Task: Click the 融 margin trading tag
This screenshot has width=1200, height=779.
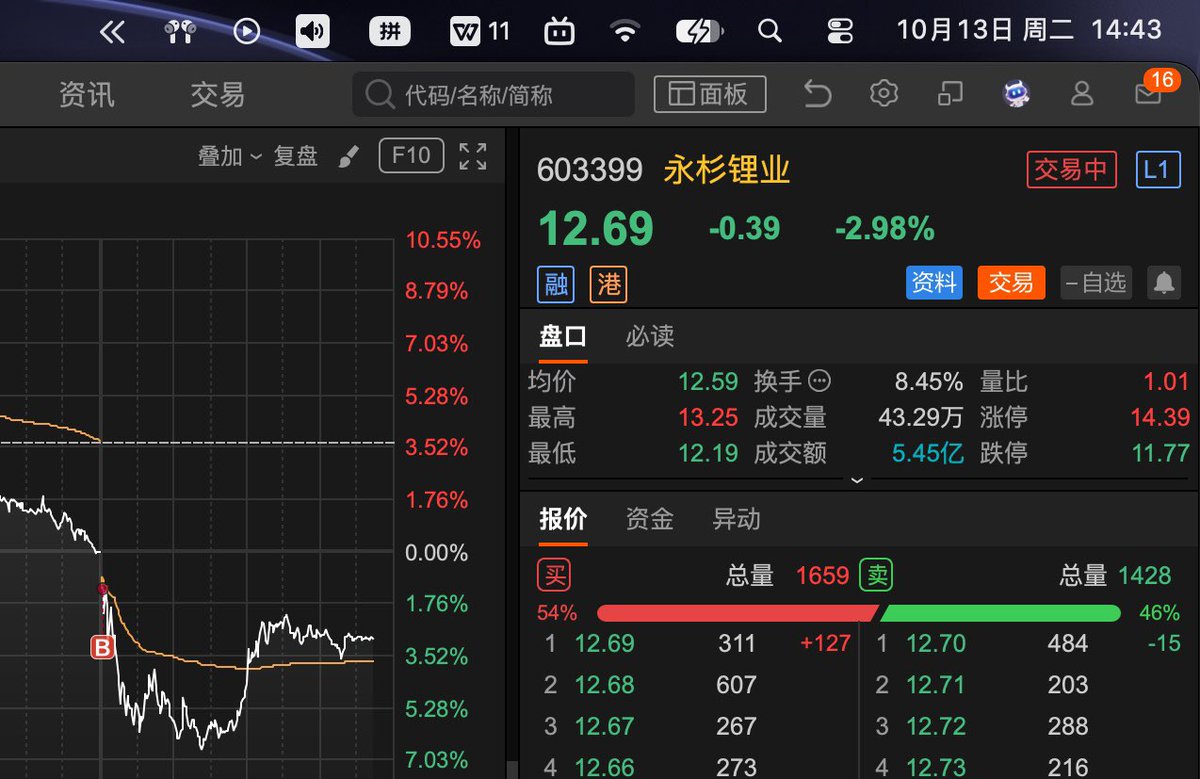Action: [x=556, y=283]
